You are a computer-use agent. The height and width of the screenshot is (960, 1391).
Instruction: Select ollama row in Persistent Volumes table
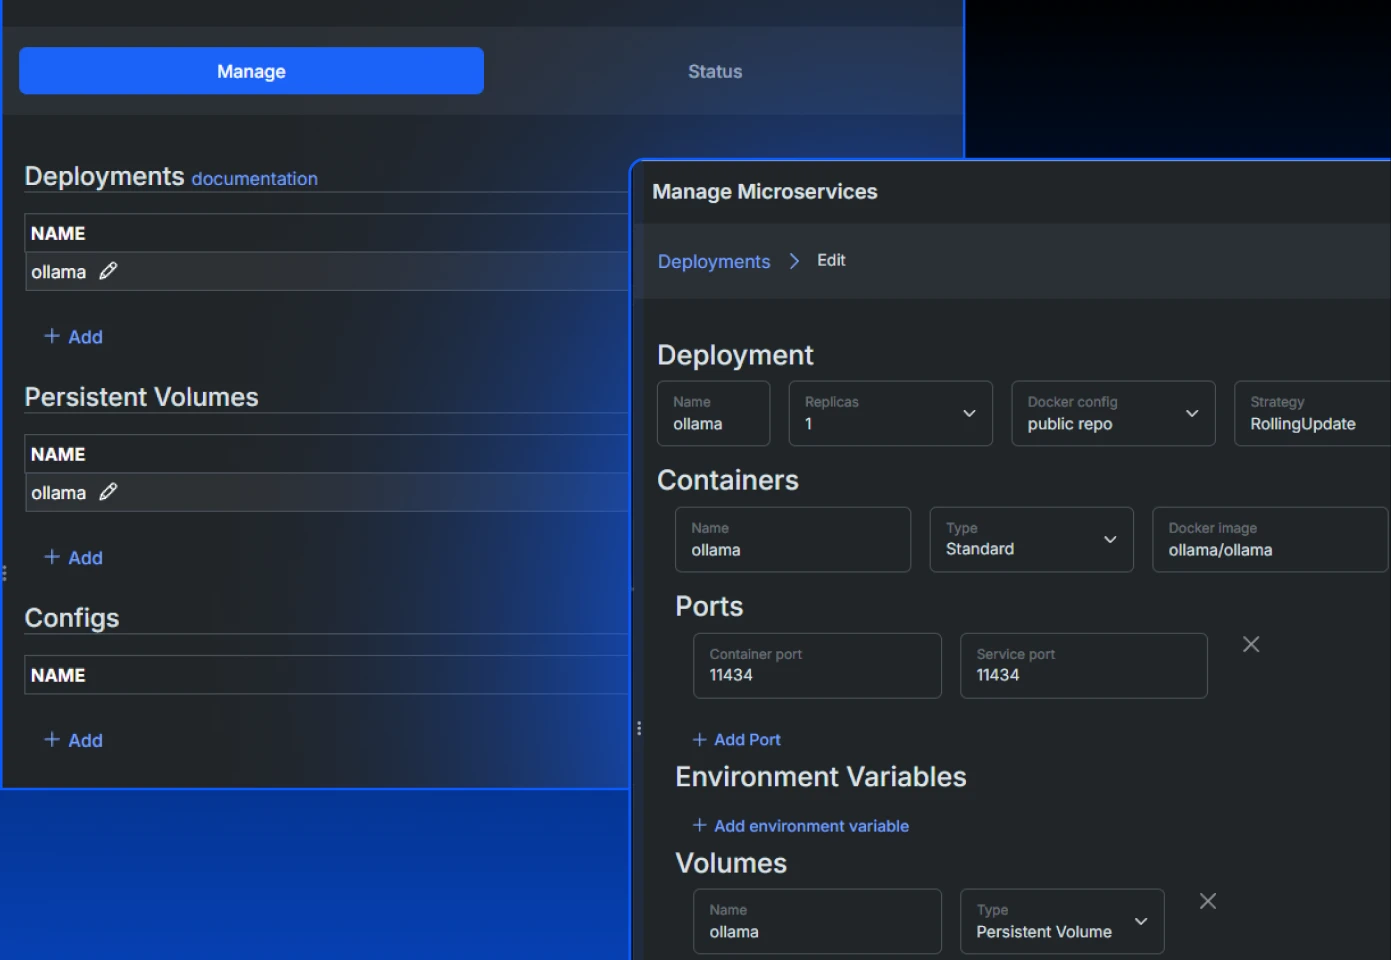[327, 492]
